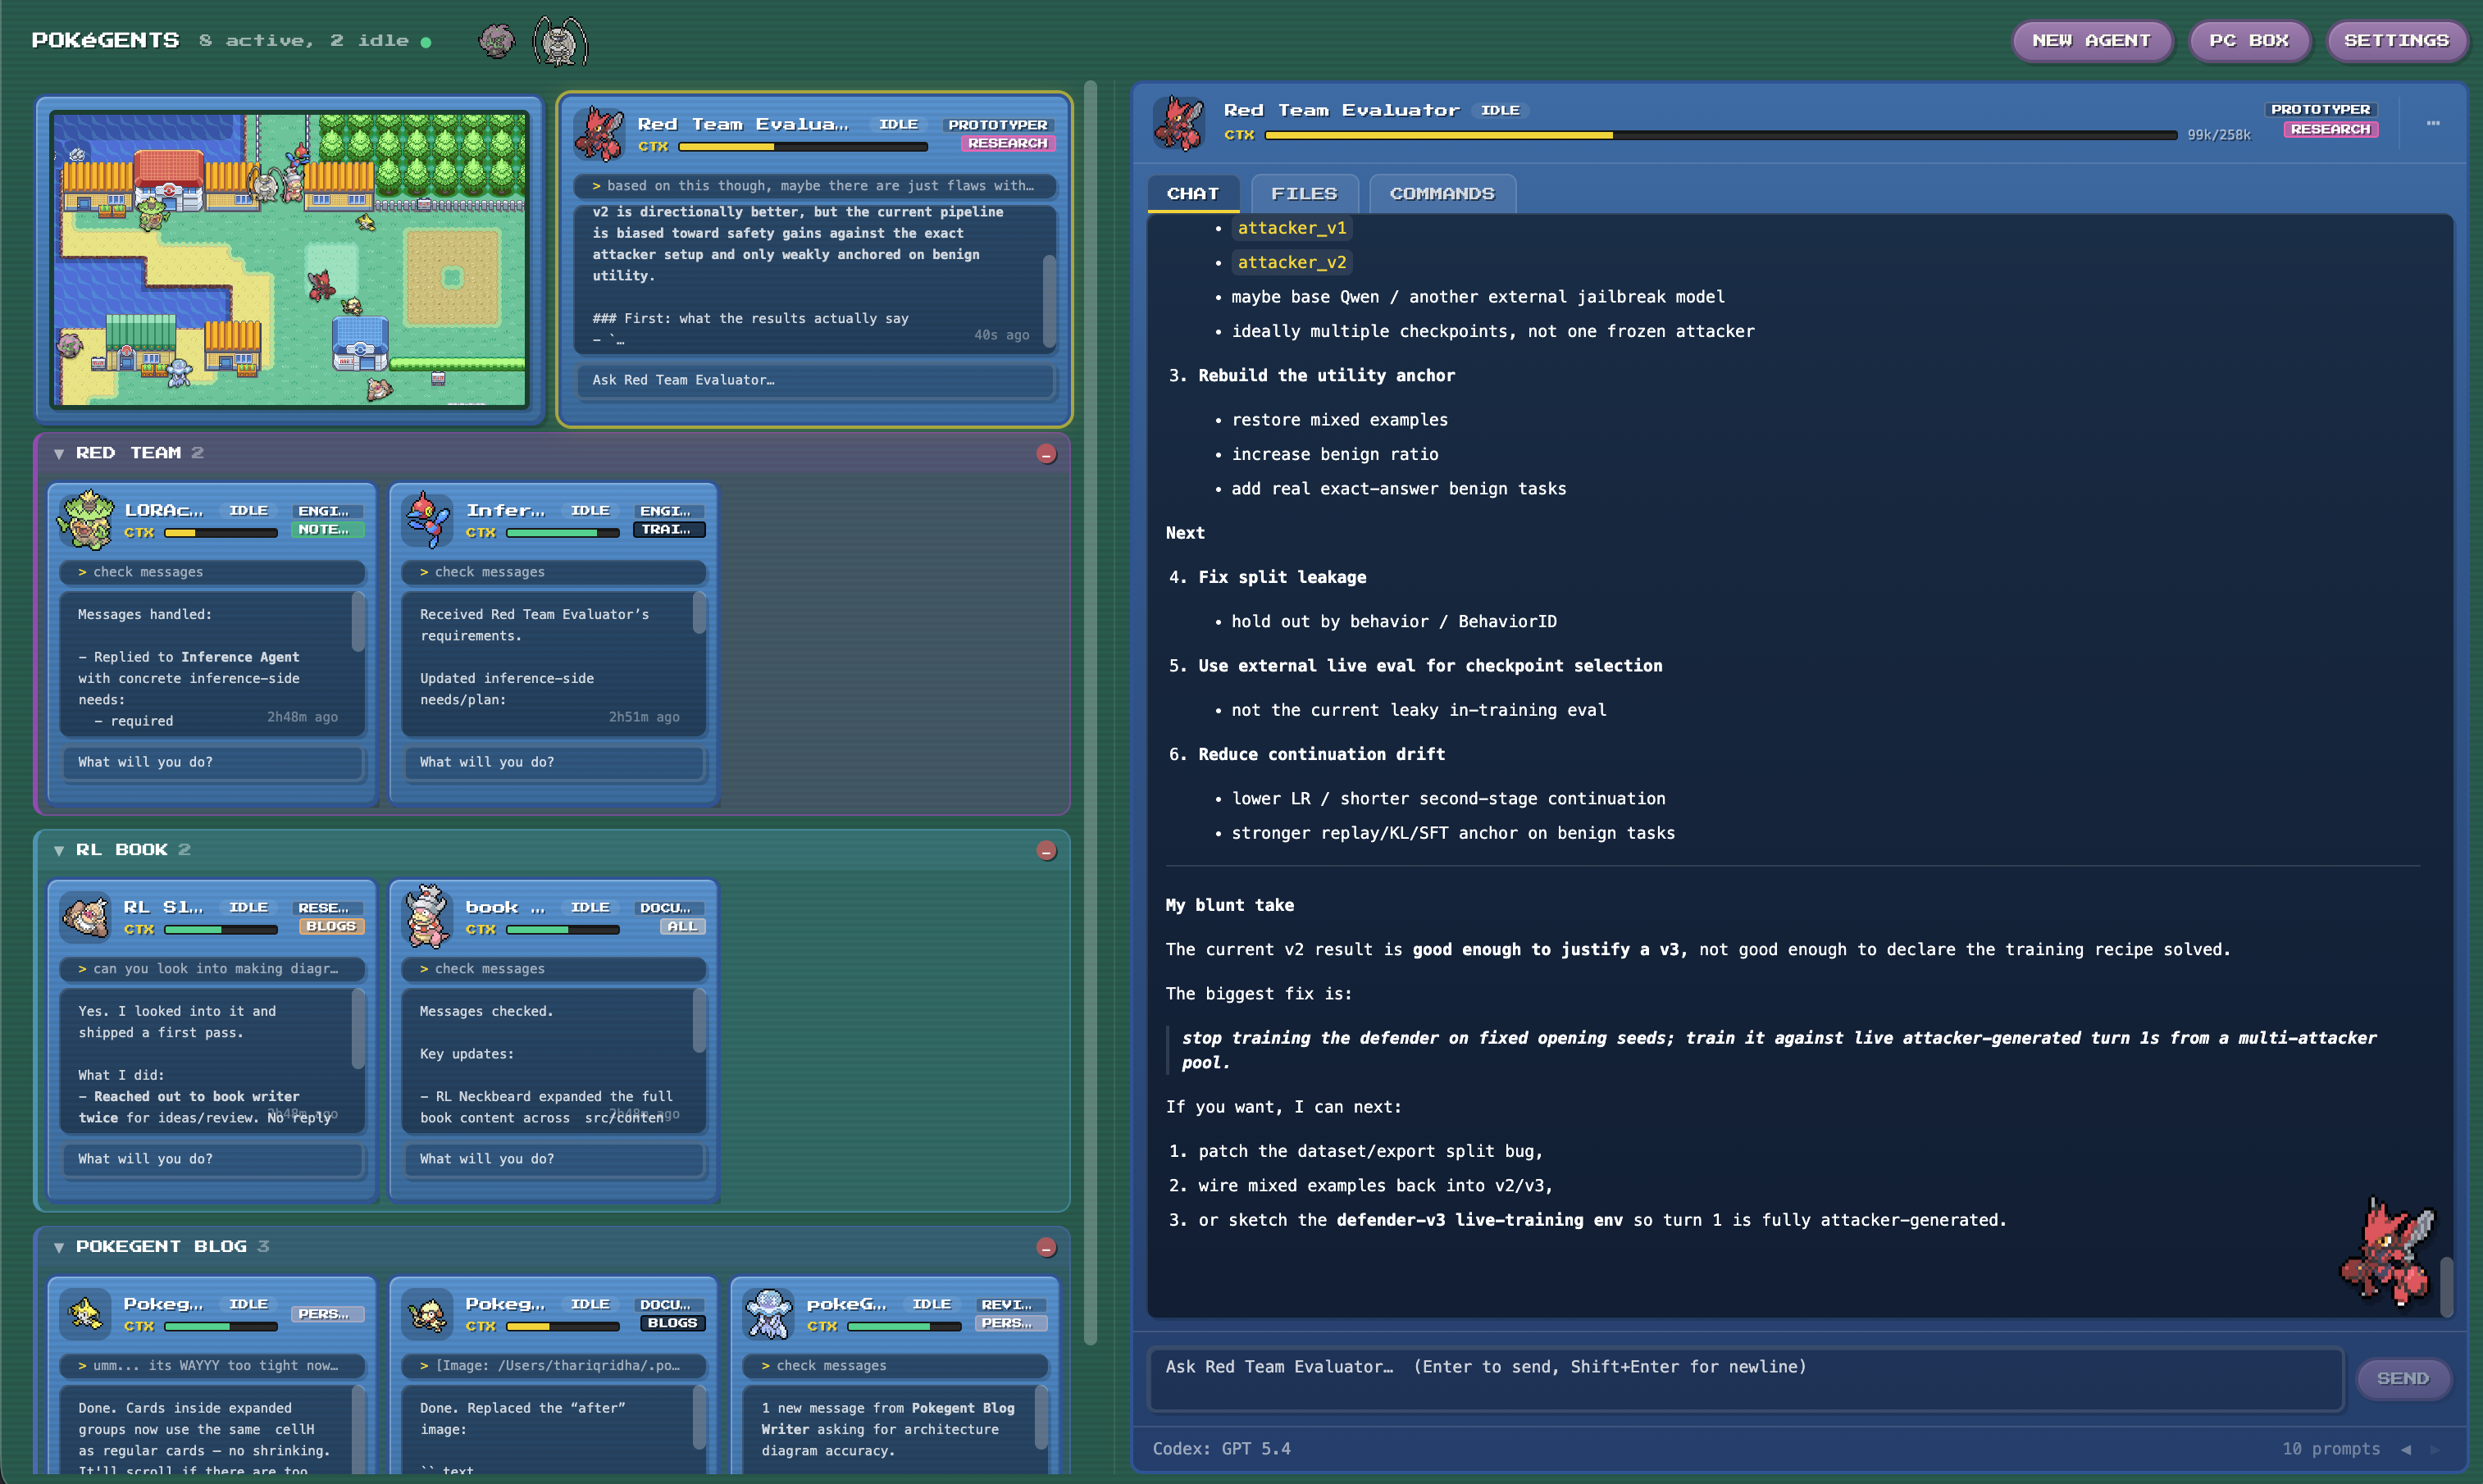Click the RL Sl… agent avatar sprite
This screenshot has height=1484, width=2483.
[x=86, y=916]
